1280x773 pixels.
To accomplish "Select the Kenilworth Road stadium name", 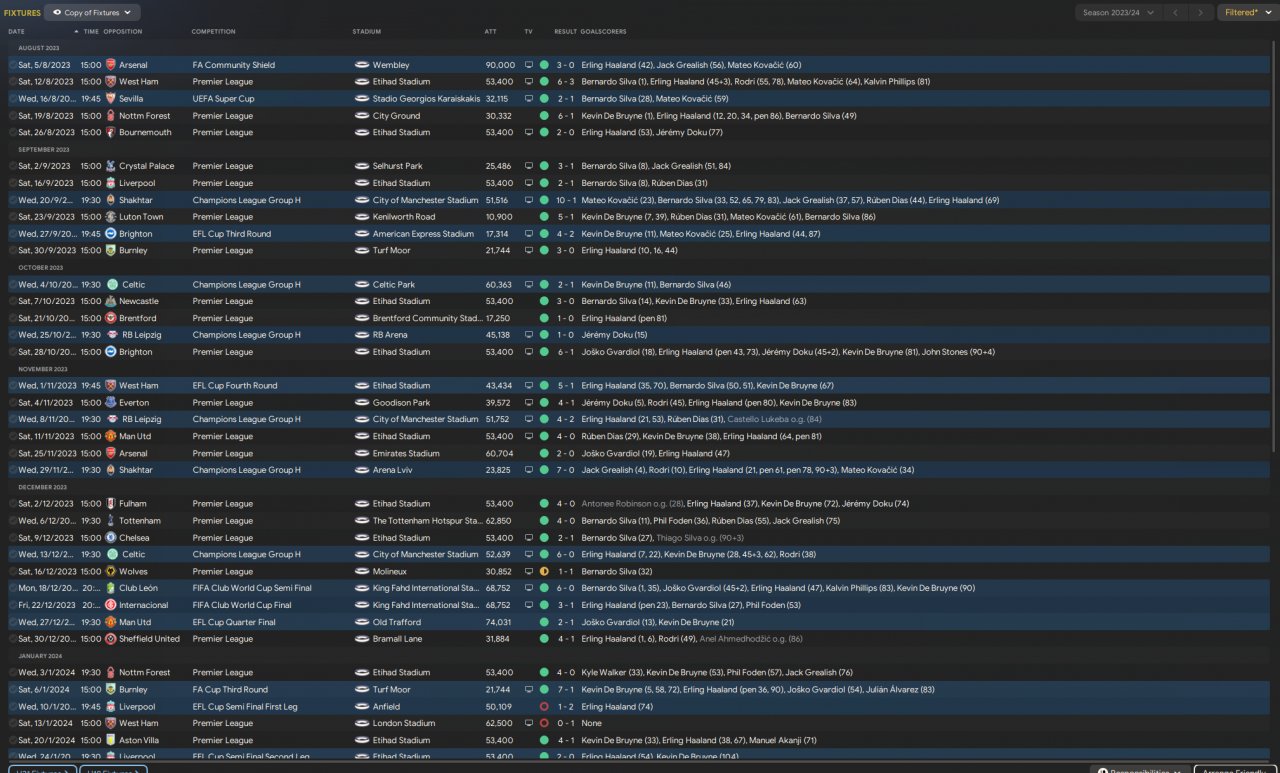I will pos(404,217).
